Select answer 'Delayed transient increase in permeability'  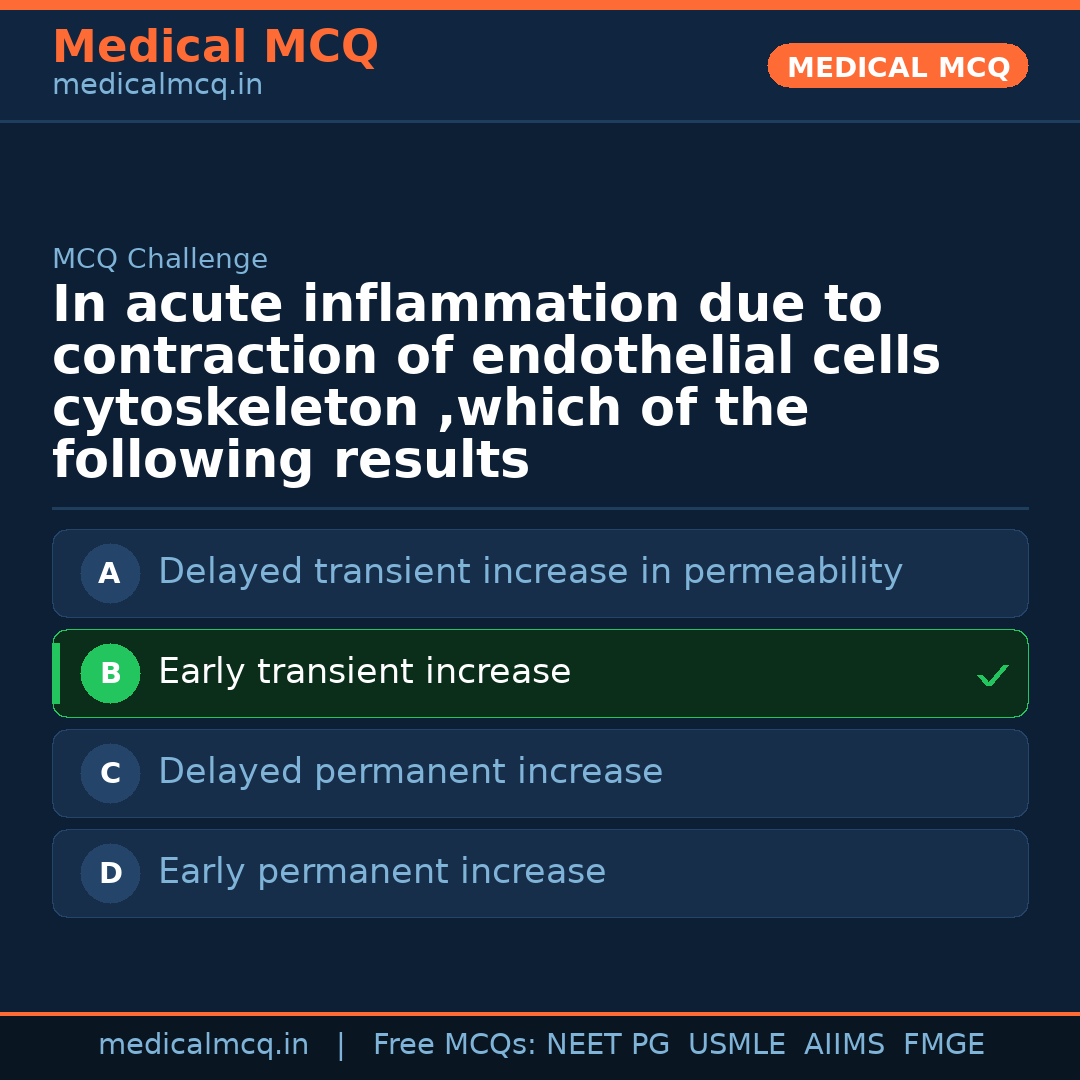[530, 572]
